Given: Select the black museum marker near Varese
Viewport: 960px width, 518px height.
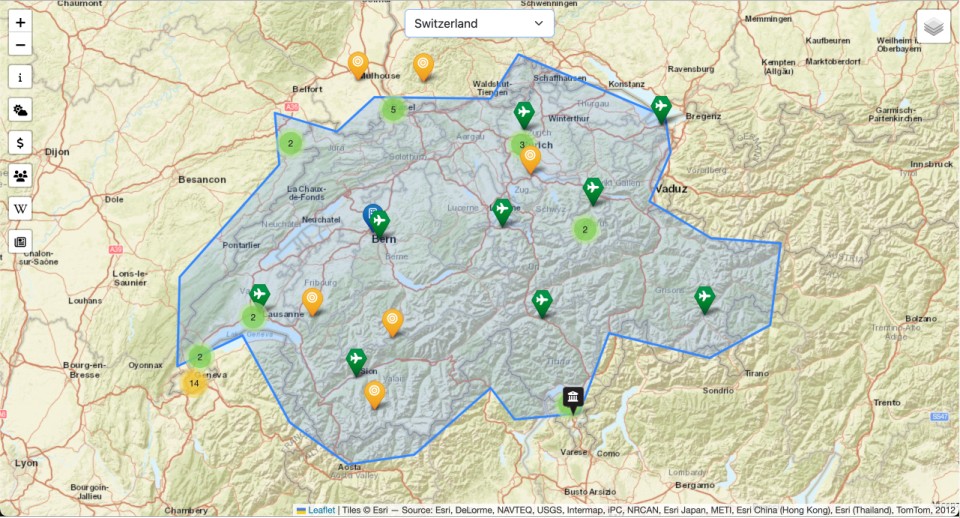Looking at the screenshot, I should click(x=573, y=400).
